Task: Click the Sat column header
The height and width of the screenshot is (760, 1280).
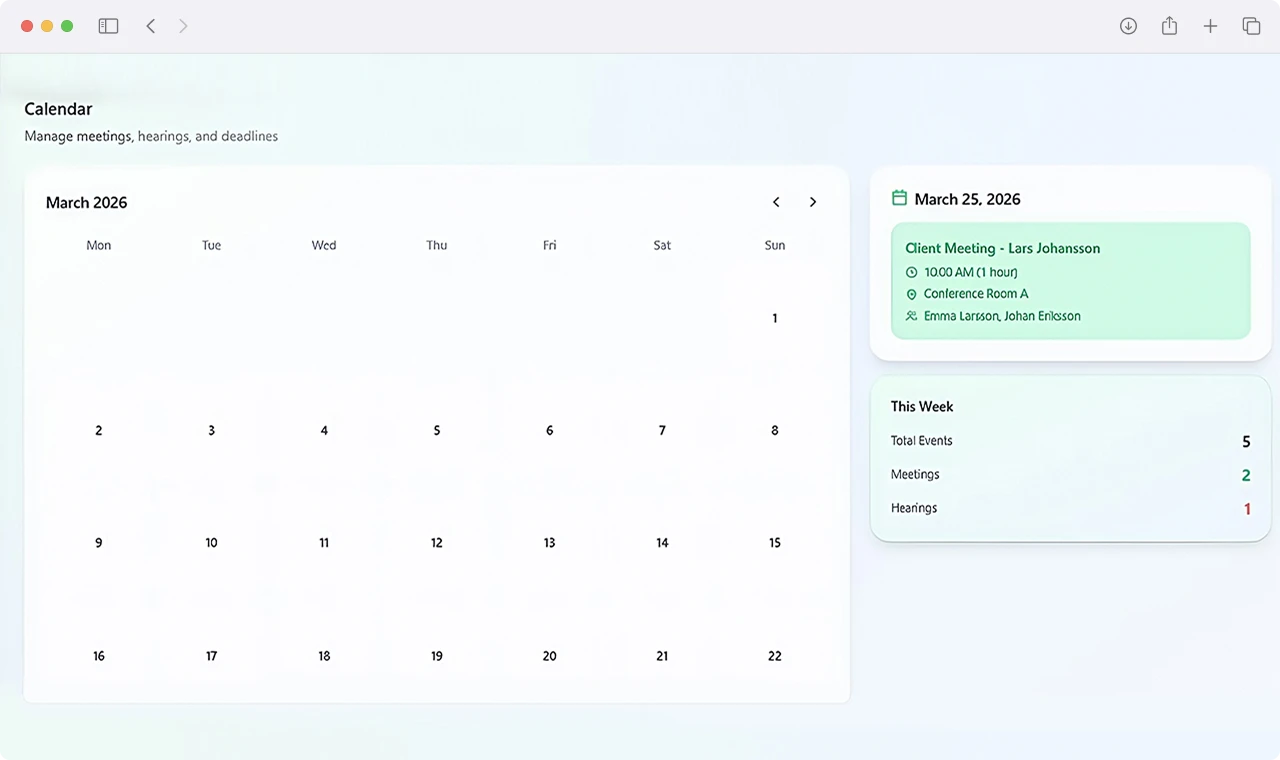Action: 662,245
